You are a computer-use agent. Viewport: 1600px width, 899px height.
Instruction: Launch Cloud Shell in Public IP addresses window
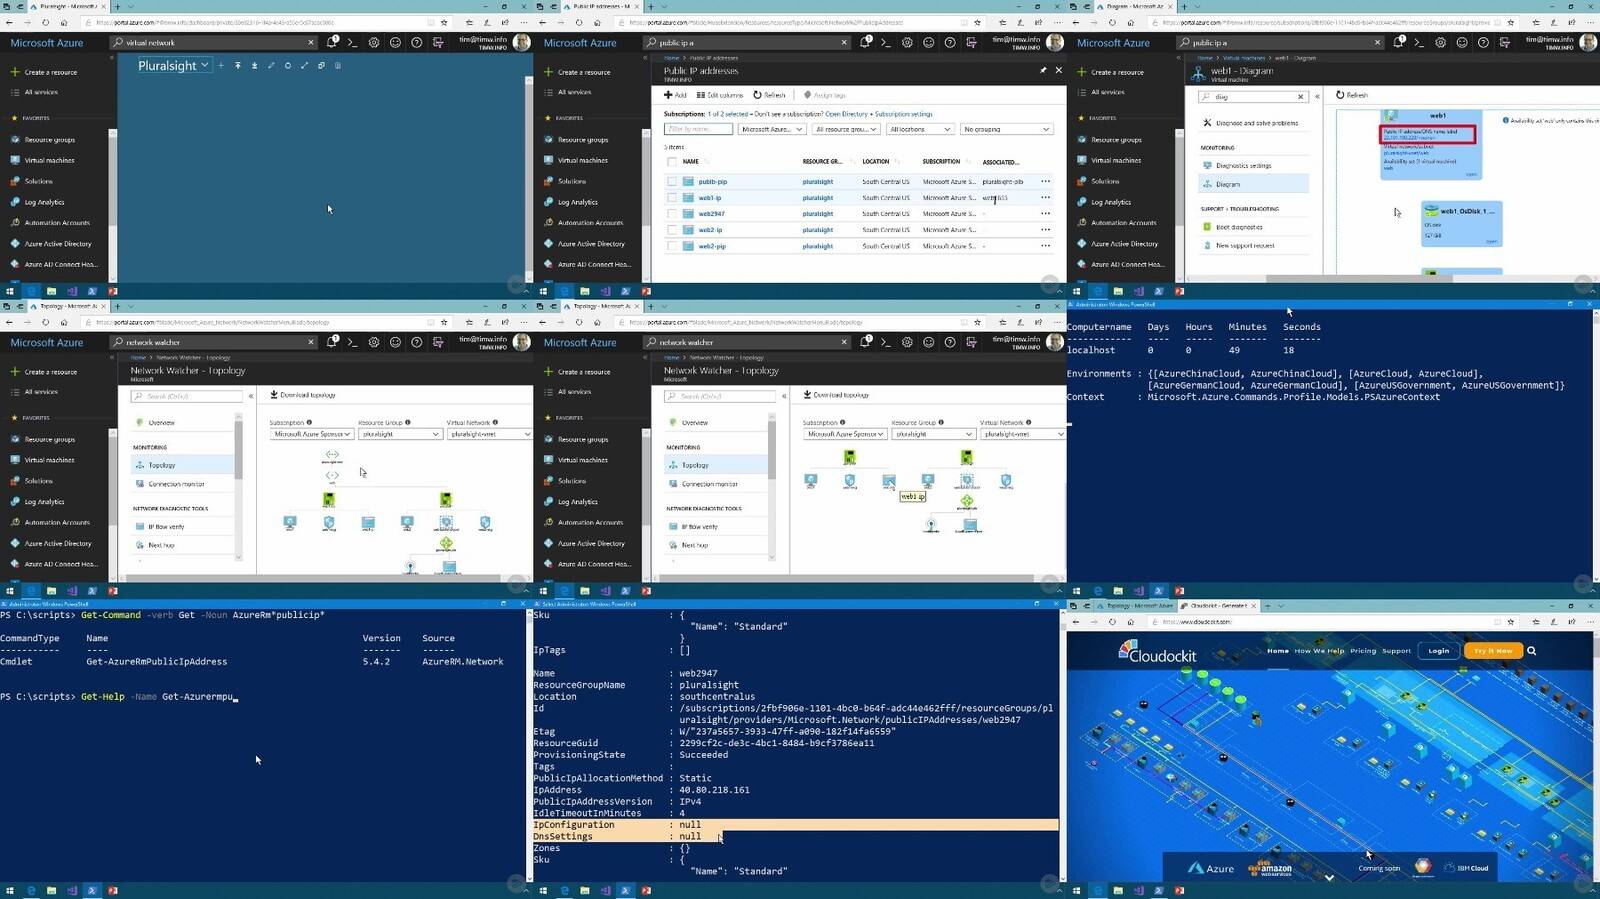(x=885, y=42)
